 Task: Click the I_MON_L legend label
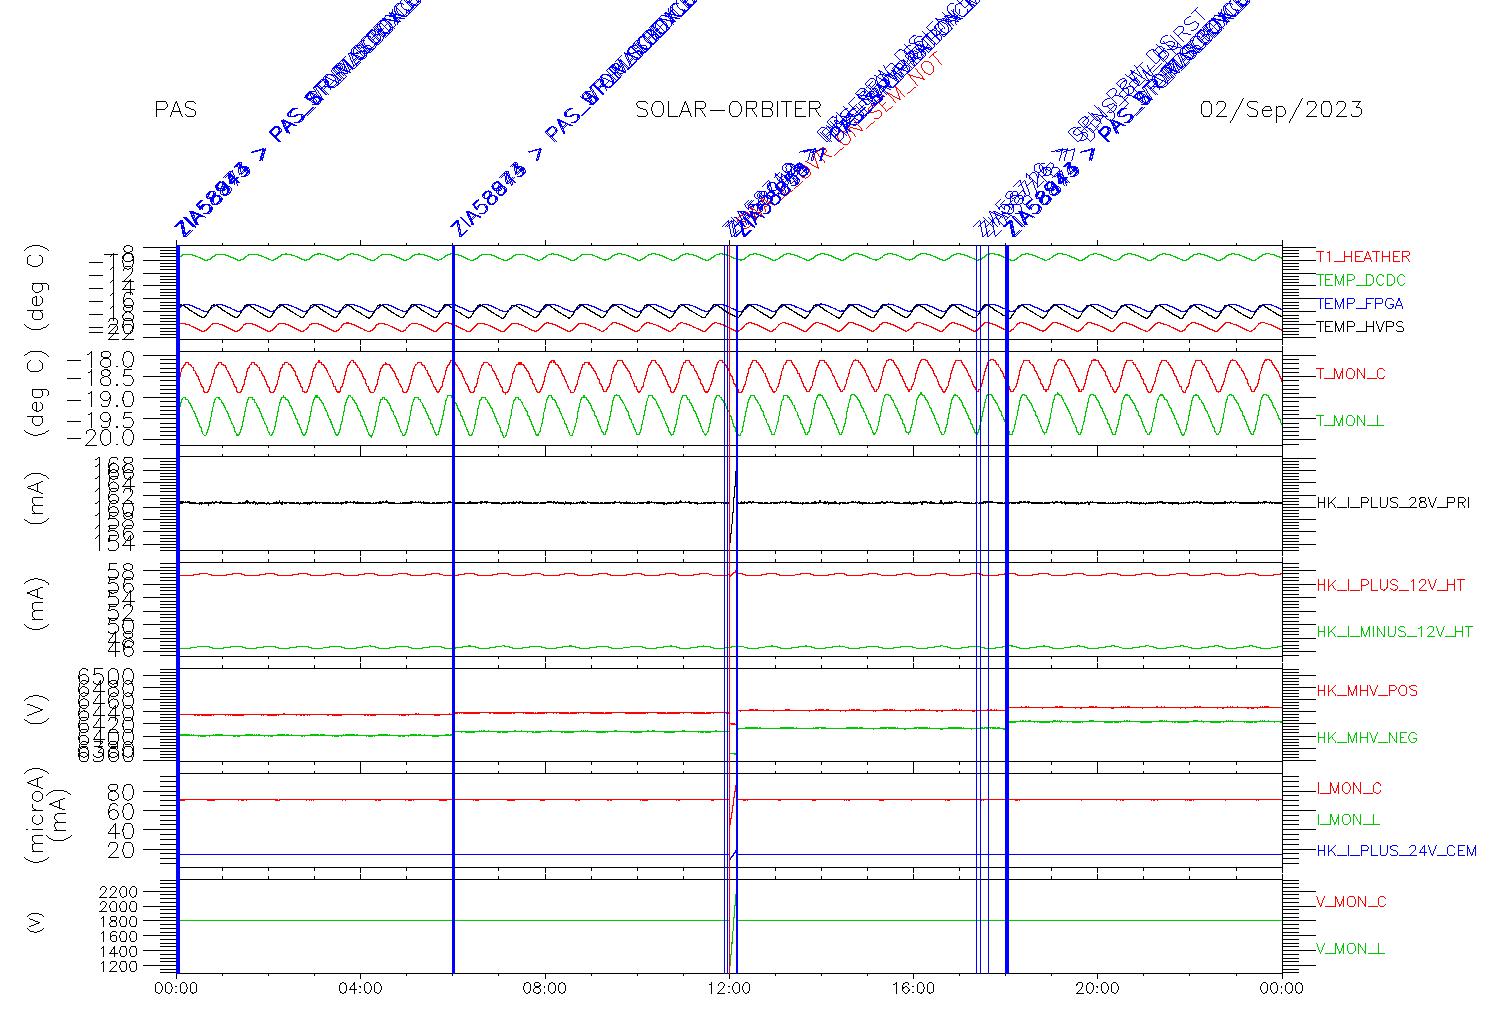coord(1348,820)
